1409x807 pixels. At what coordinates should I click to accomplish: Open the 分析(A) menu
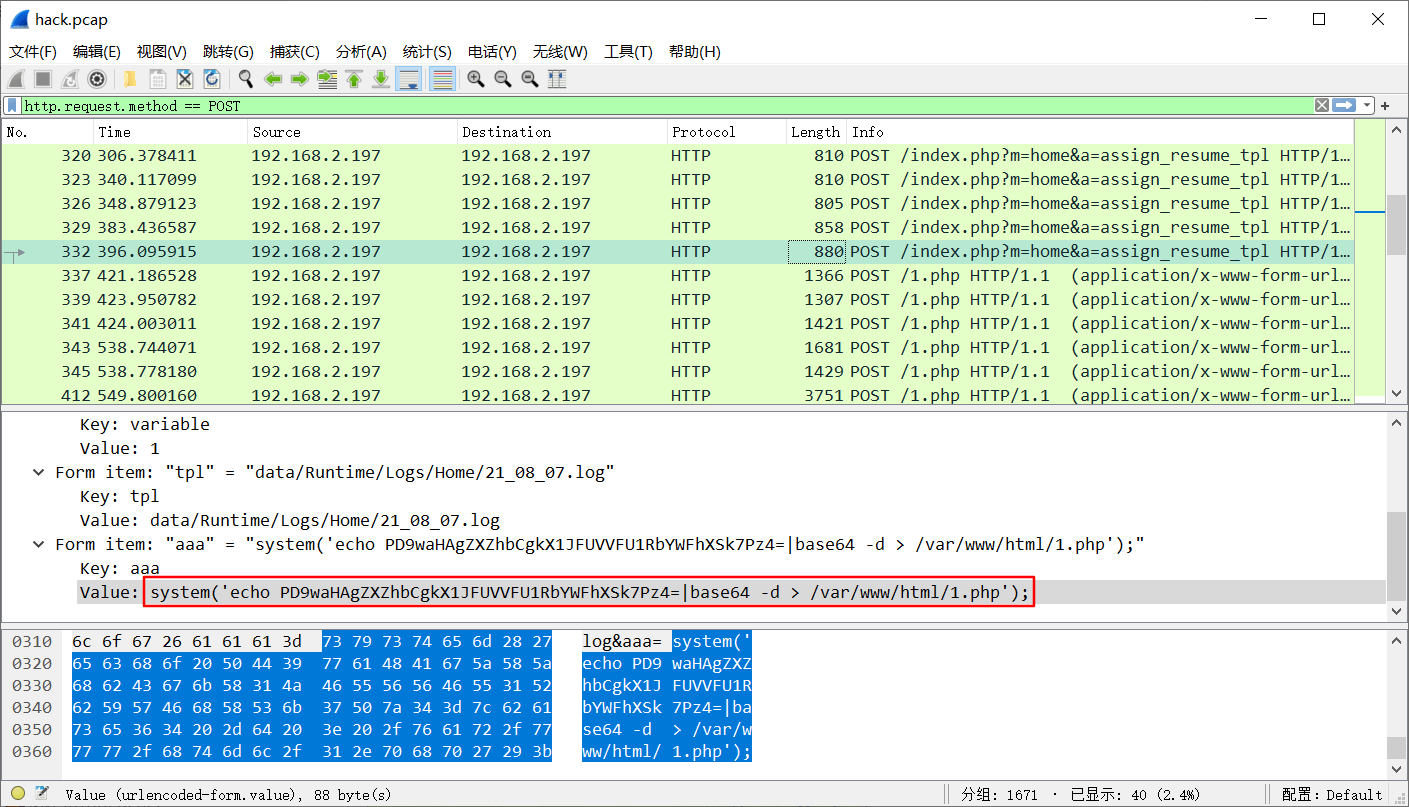coord(361,52)
